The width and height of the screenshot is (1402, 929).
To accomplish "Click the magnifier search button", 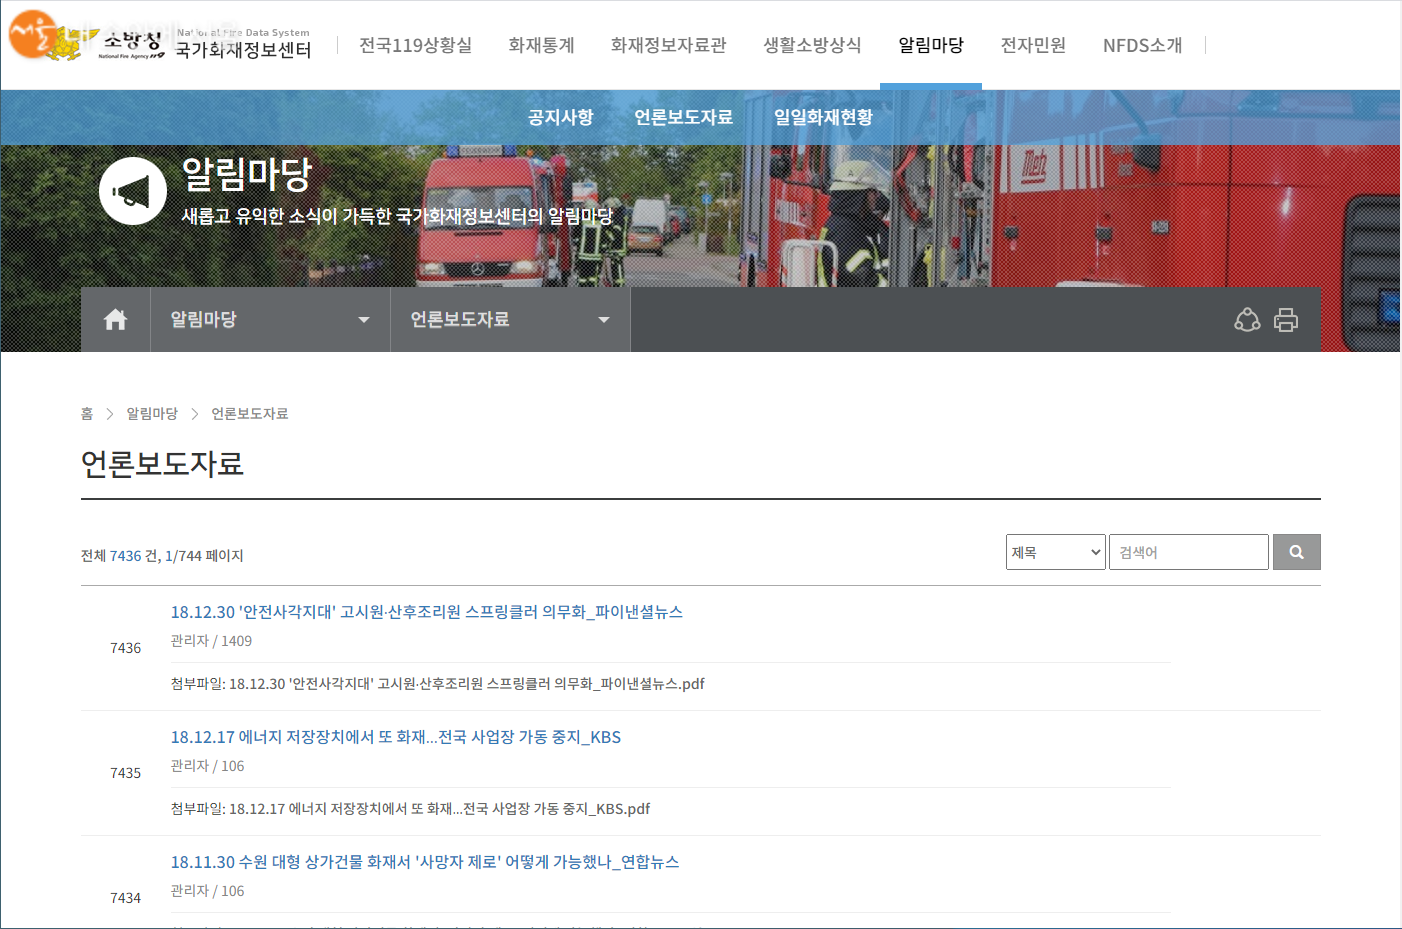I will (1296, 552).
